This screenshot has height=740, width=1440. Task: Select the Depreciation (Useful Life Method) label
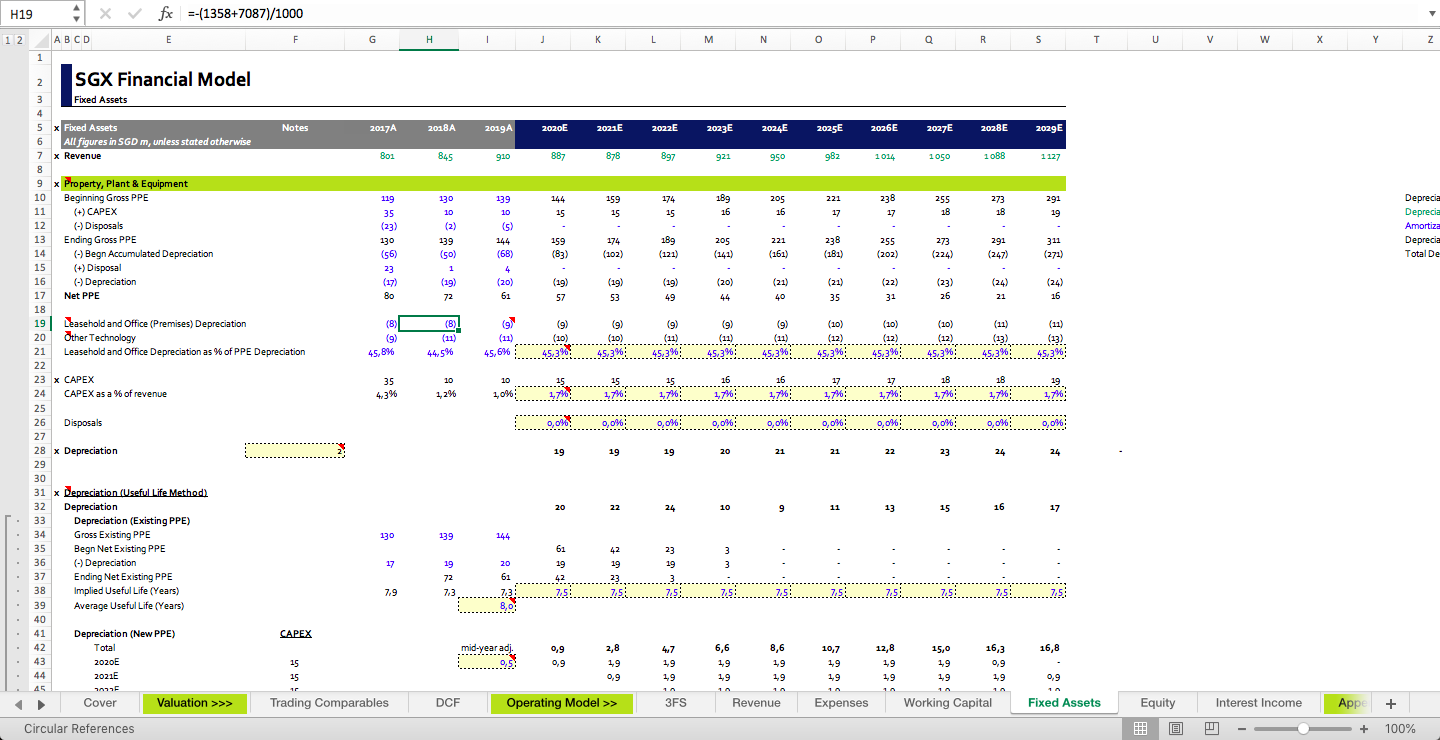coord(136,493)
